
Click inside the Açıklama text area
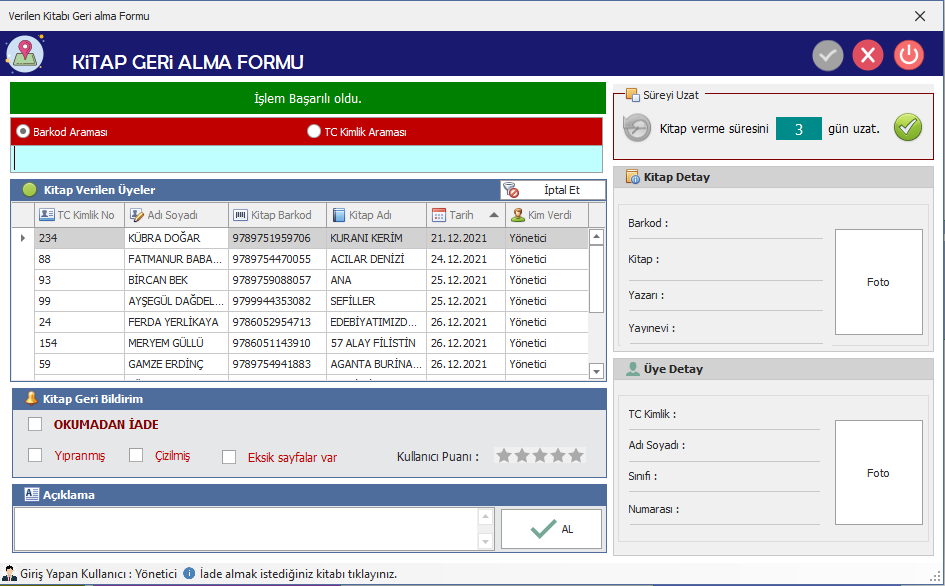coord(245,529)
